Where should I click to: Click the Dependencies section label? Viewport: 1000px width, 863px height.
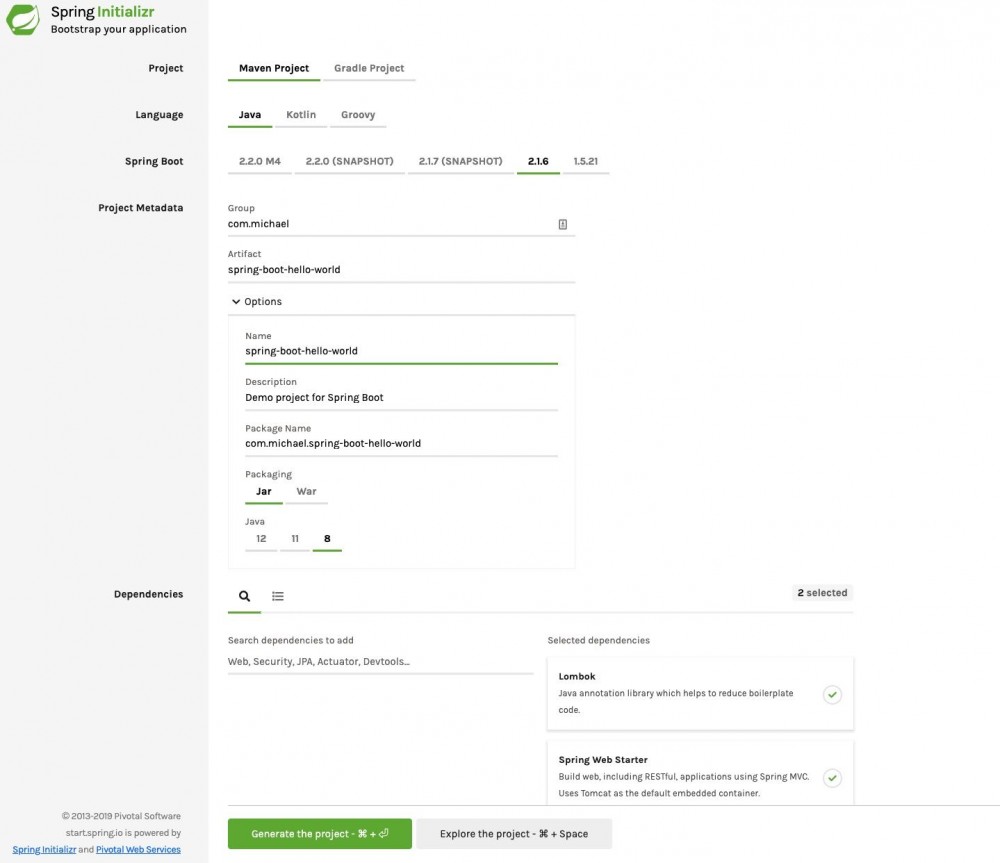[149, 594]
